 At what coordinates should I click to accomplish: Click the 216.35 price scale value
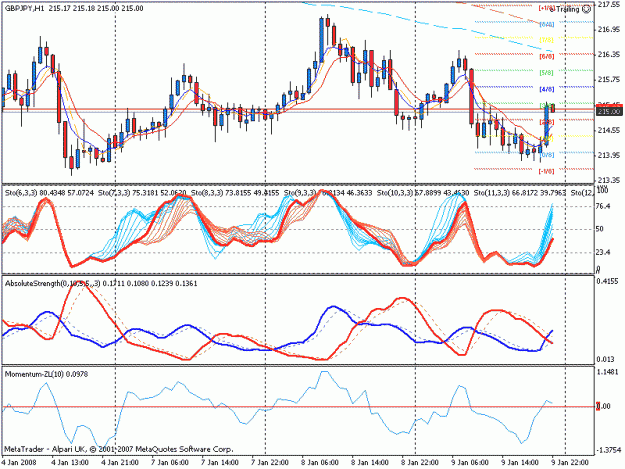[609, 54]
